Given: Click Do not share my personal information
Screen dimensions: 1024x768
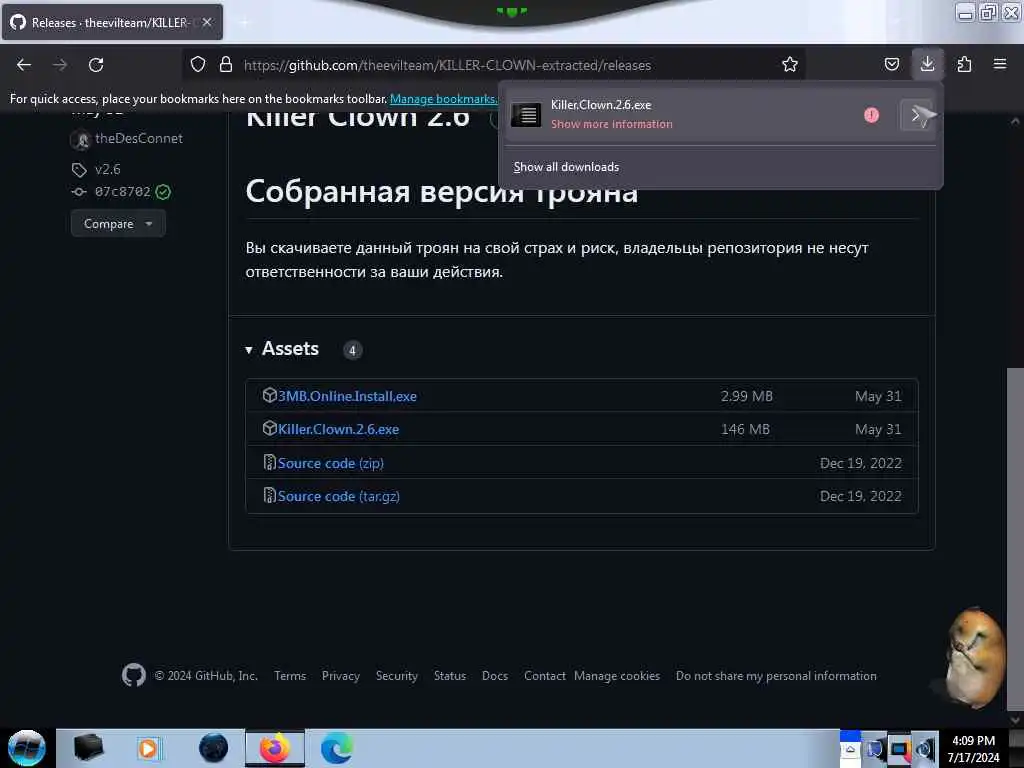Looking at the screenshot, I should pos(776,676).
